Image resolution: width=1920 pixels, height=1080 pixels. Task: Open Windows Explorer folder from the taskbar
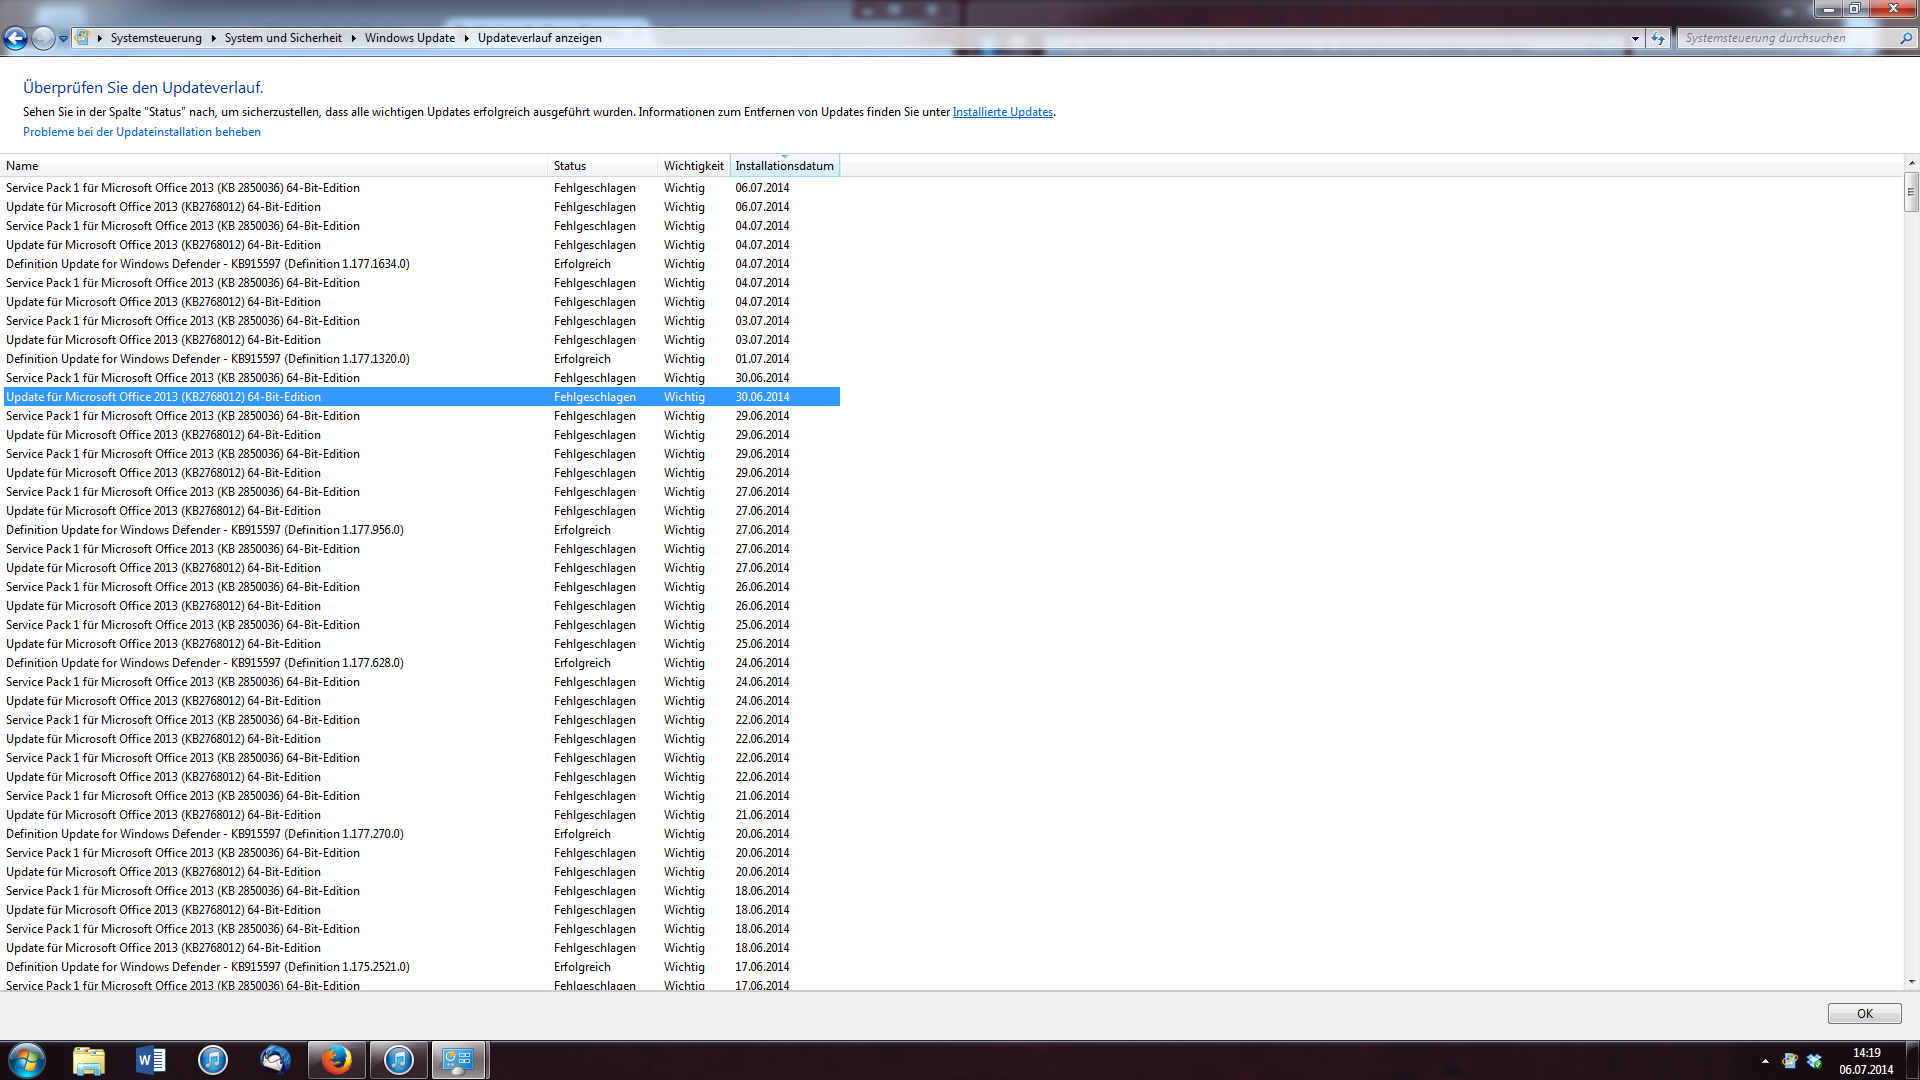coord(88,1060)
